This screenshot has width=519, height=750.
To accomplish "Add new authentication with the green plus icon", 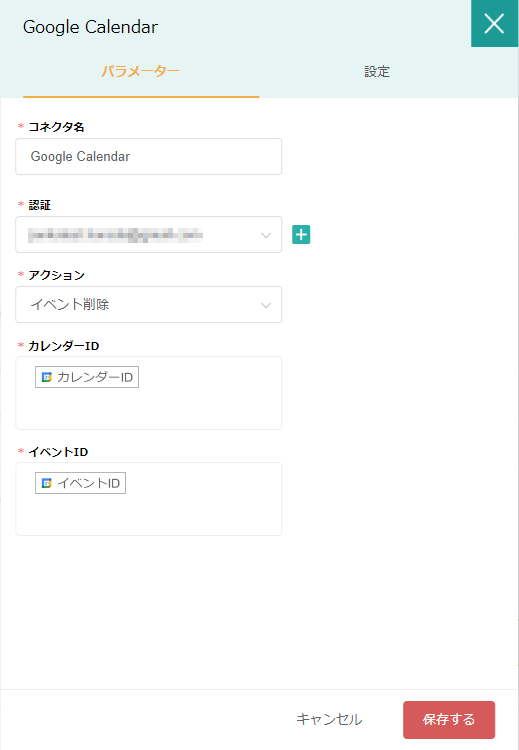I will click(x=301, y=234).
